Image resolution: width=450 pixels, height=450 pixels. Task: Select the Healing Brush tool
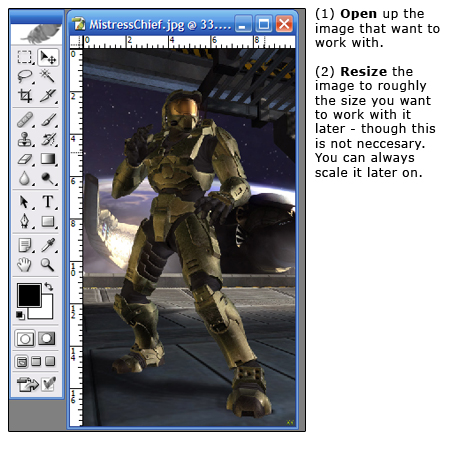point(25,120)
